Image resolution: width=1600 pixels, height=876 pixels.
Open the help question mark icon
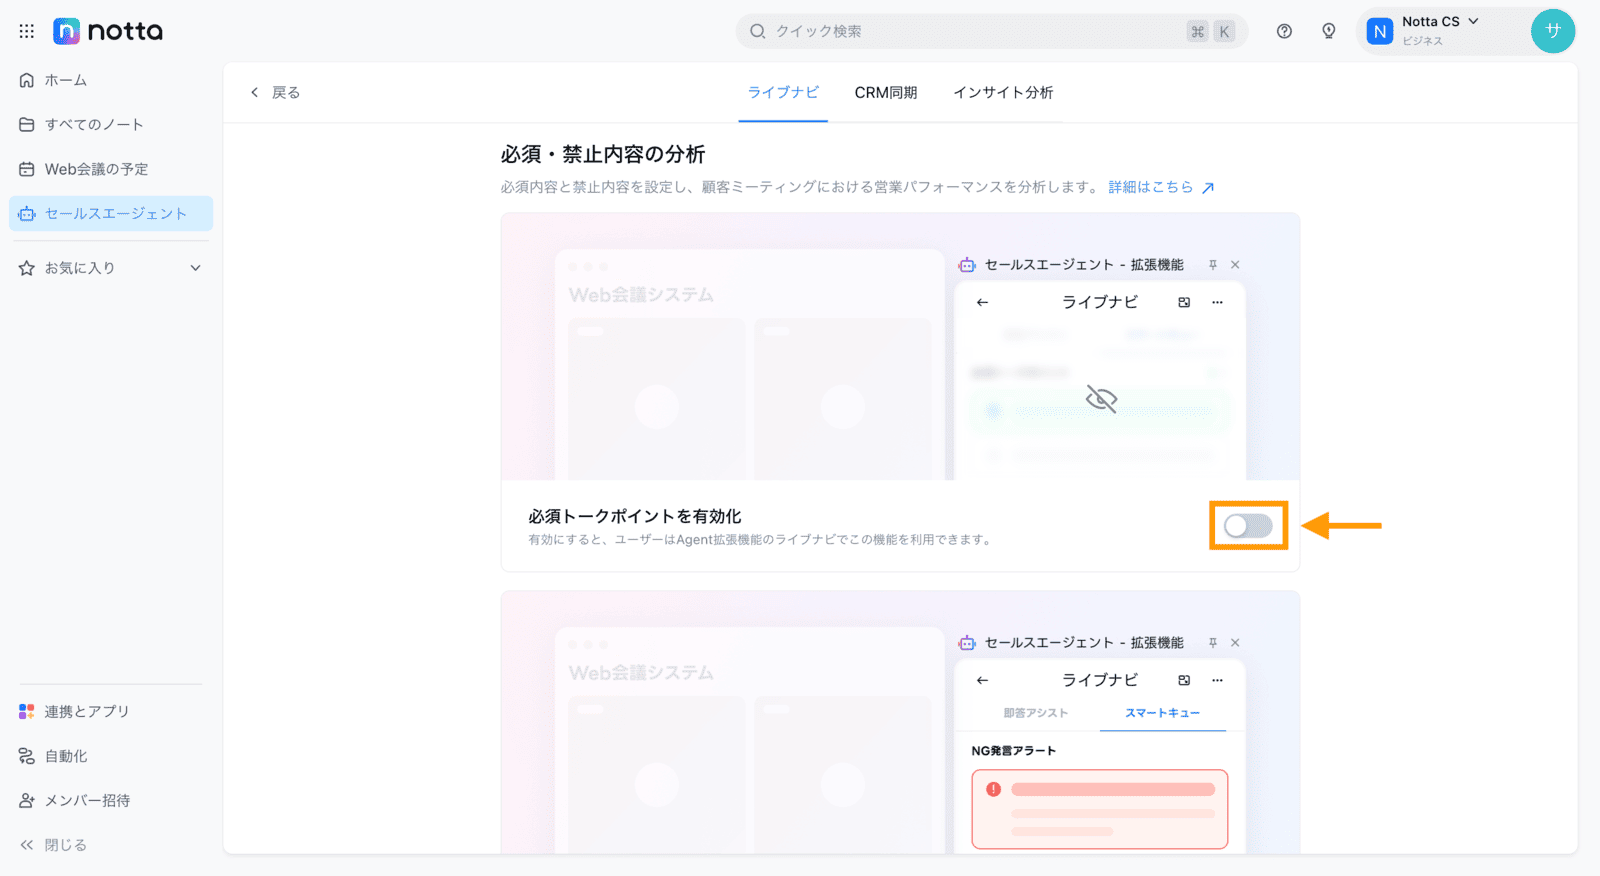1284,31
